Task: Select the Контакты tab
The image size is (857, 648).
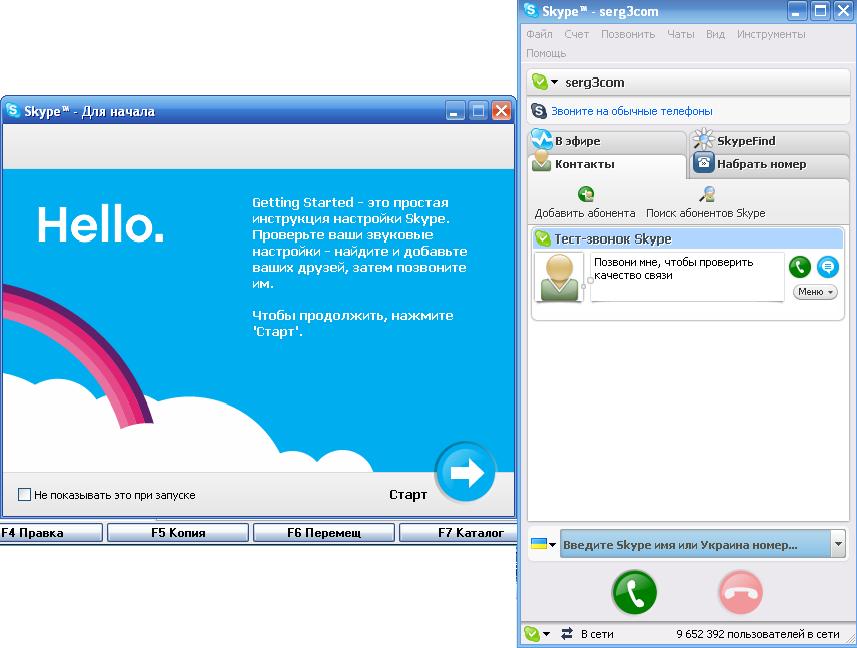Action: click(607, 164)
